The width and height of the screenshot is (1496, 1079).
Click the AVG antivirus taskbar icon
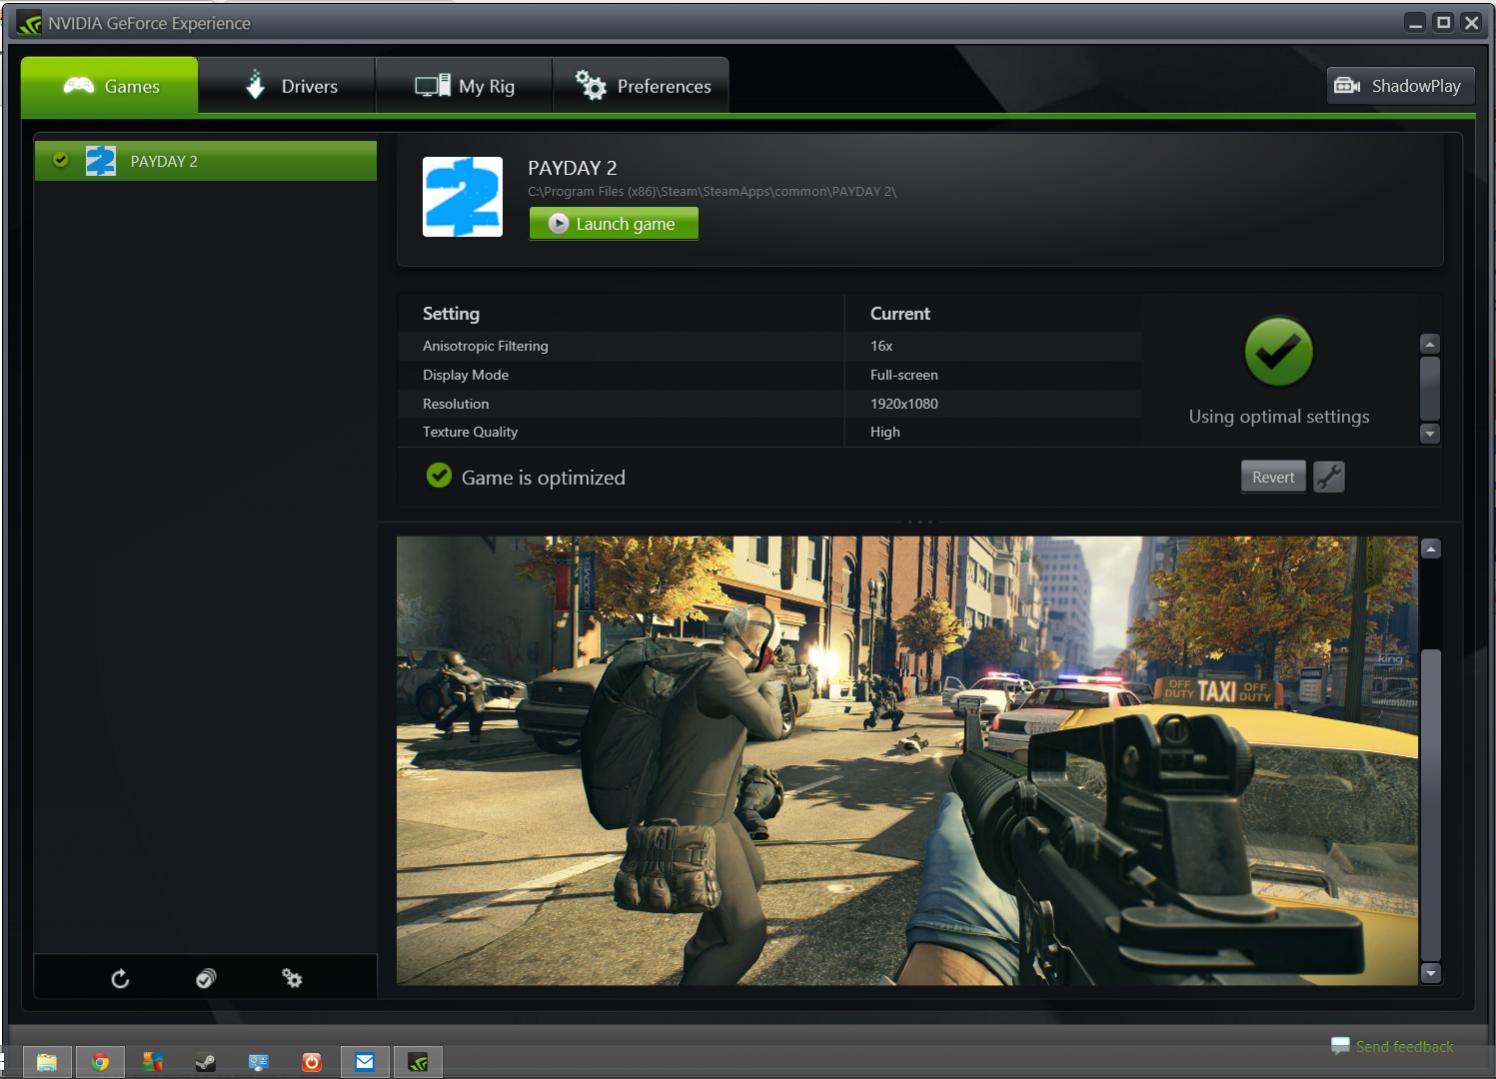152,1062
